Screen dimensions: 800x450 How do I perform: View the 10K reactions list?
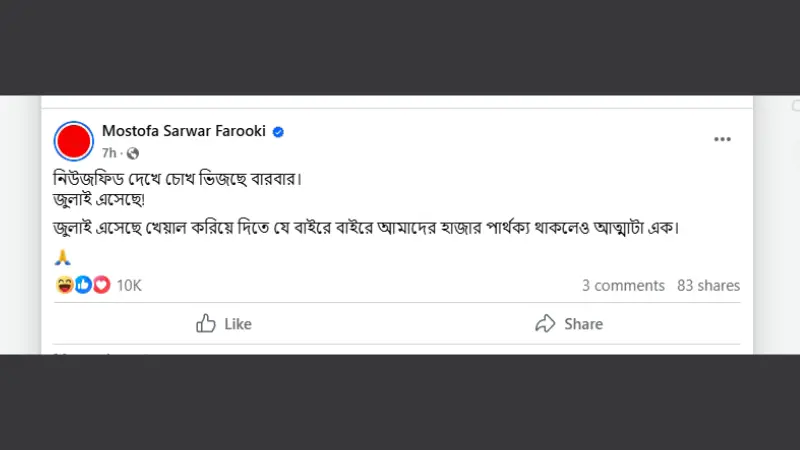129,285
